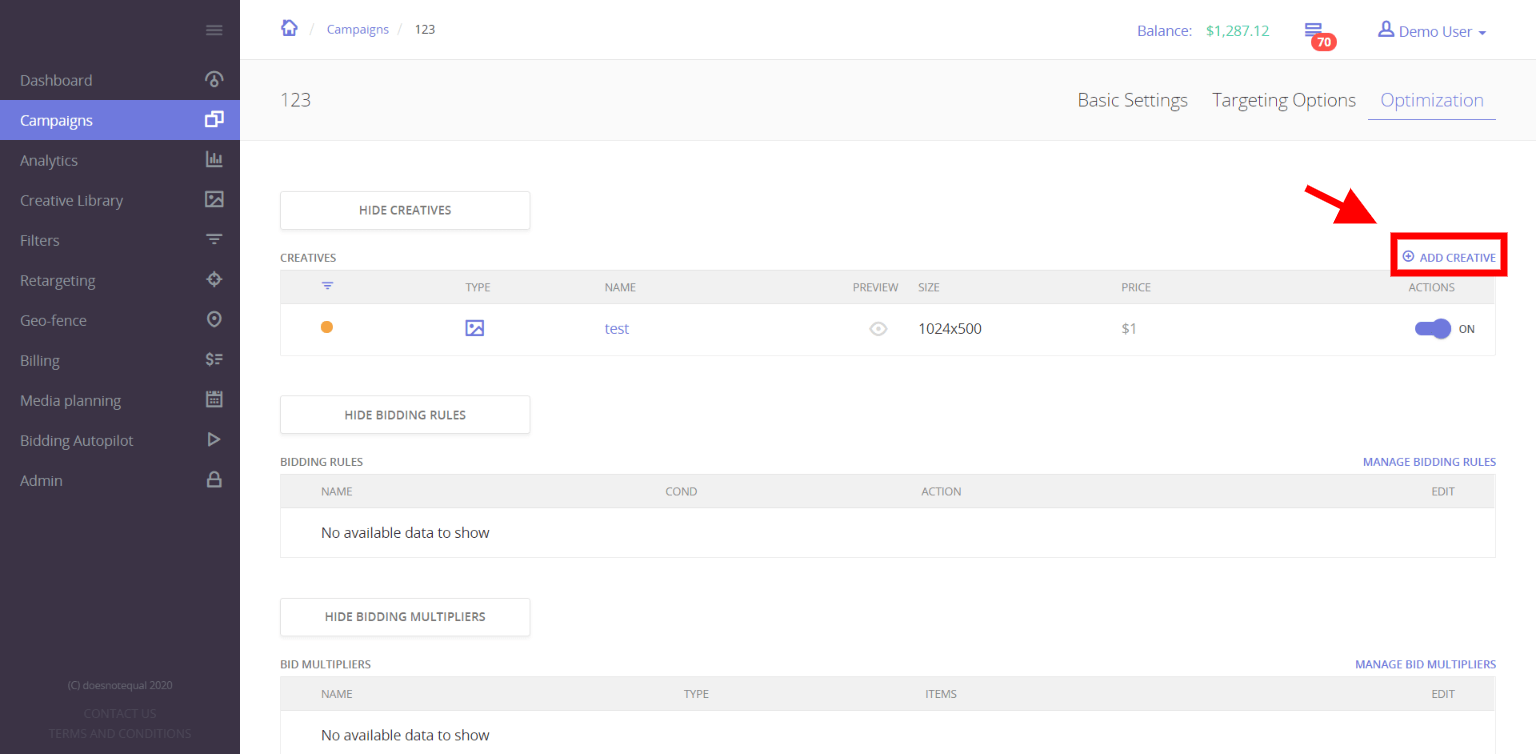Preview the test creative with the eye icon

click(878, 328)
